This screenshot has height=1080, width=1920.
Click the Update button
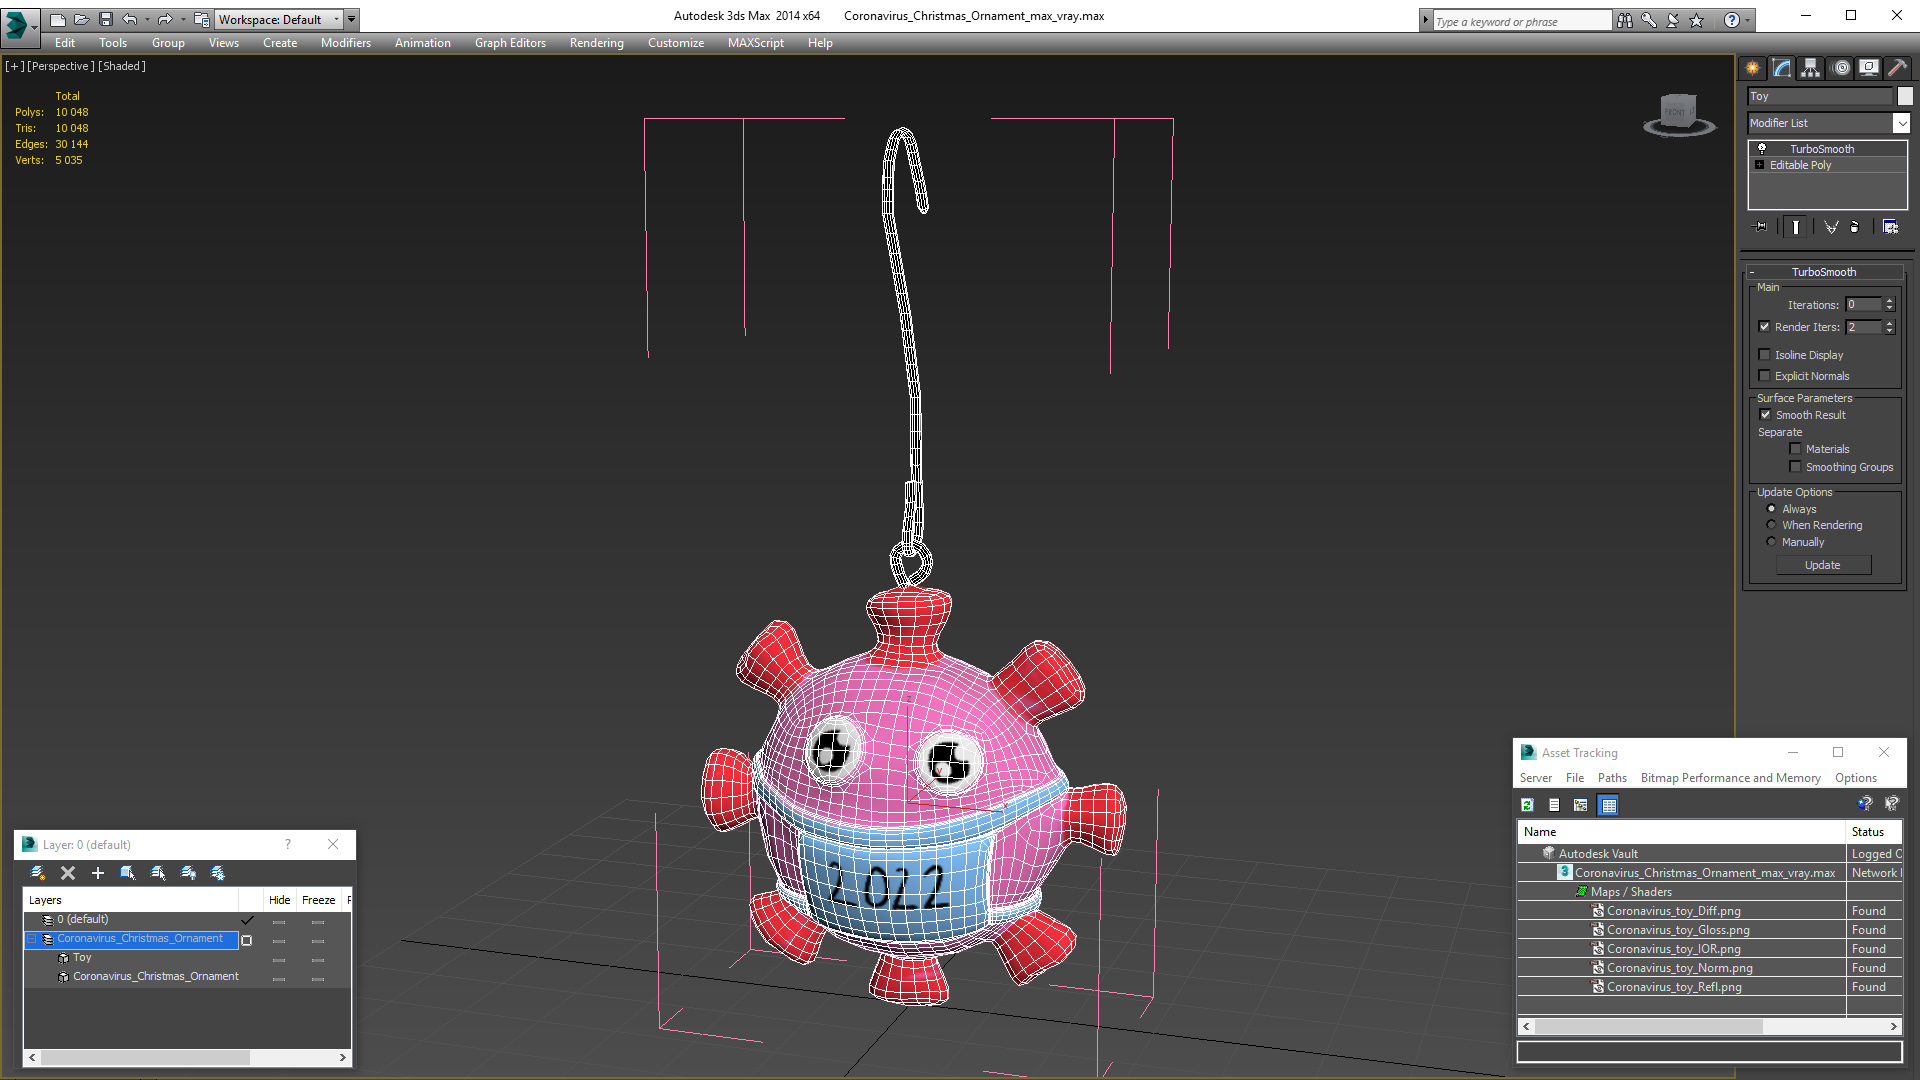point(1822,565)
